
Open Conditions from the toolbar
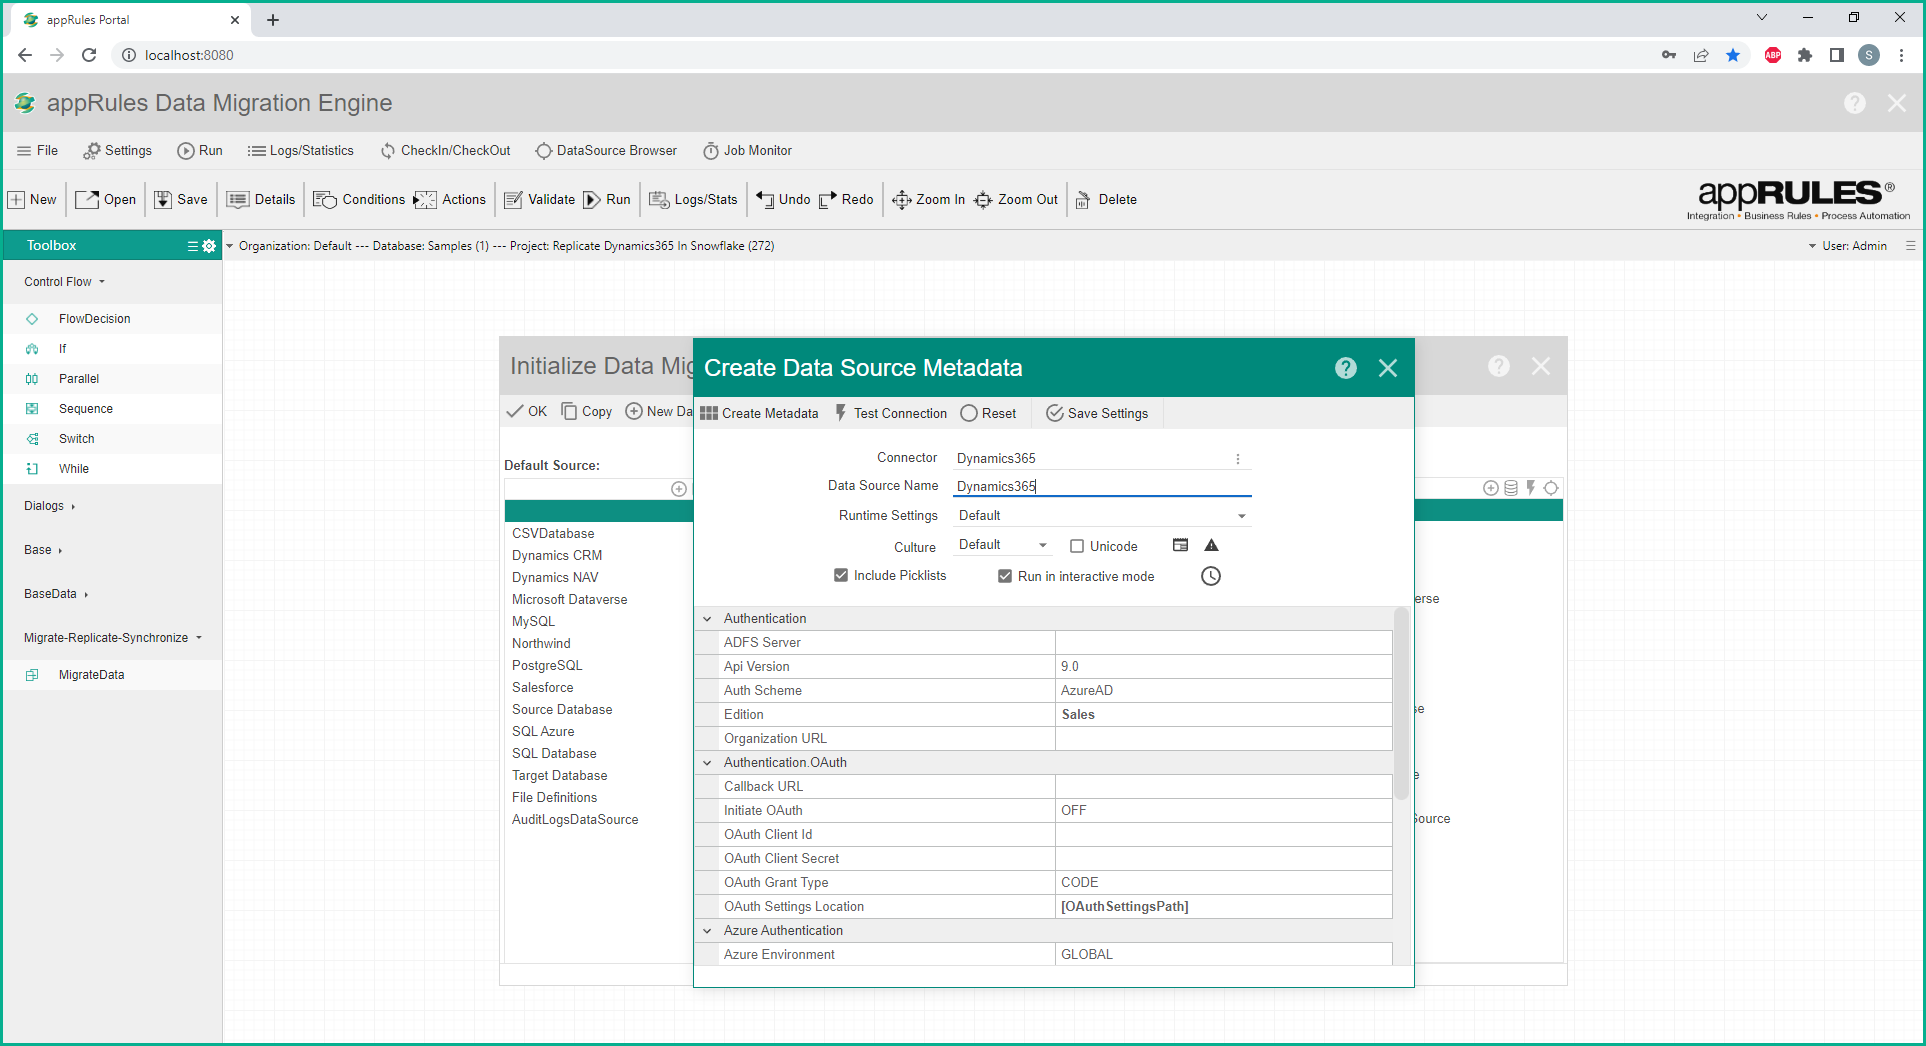point(360,199)
